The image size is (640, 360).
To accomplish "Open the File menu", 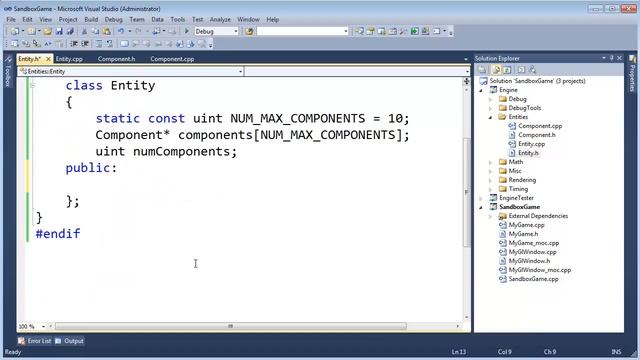I will pyautogui.click(x=11, y=19).
